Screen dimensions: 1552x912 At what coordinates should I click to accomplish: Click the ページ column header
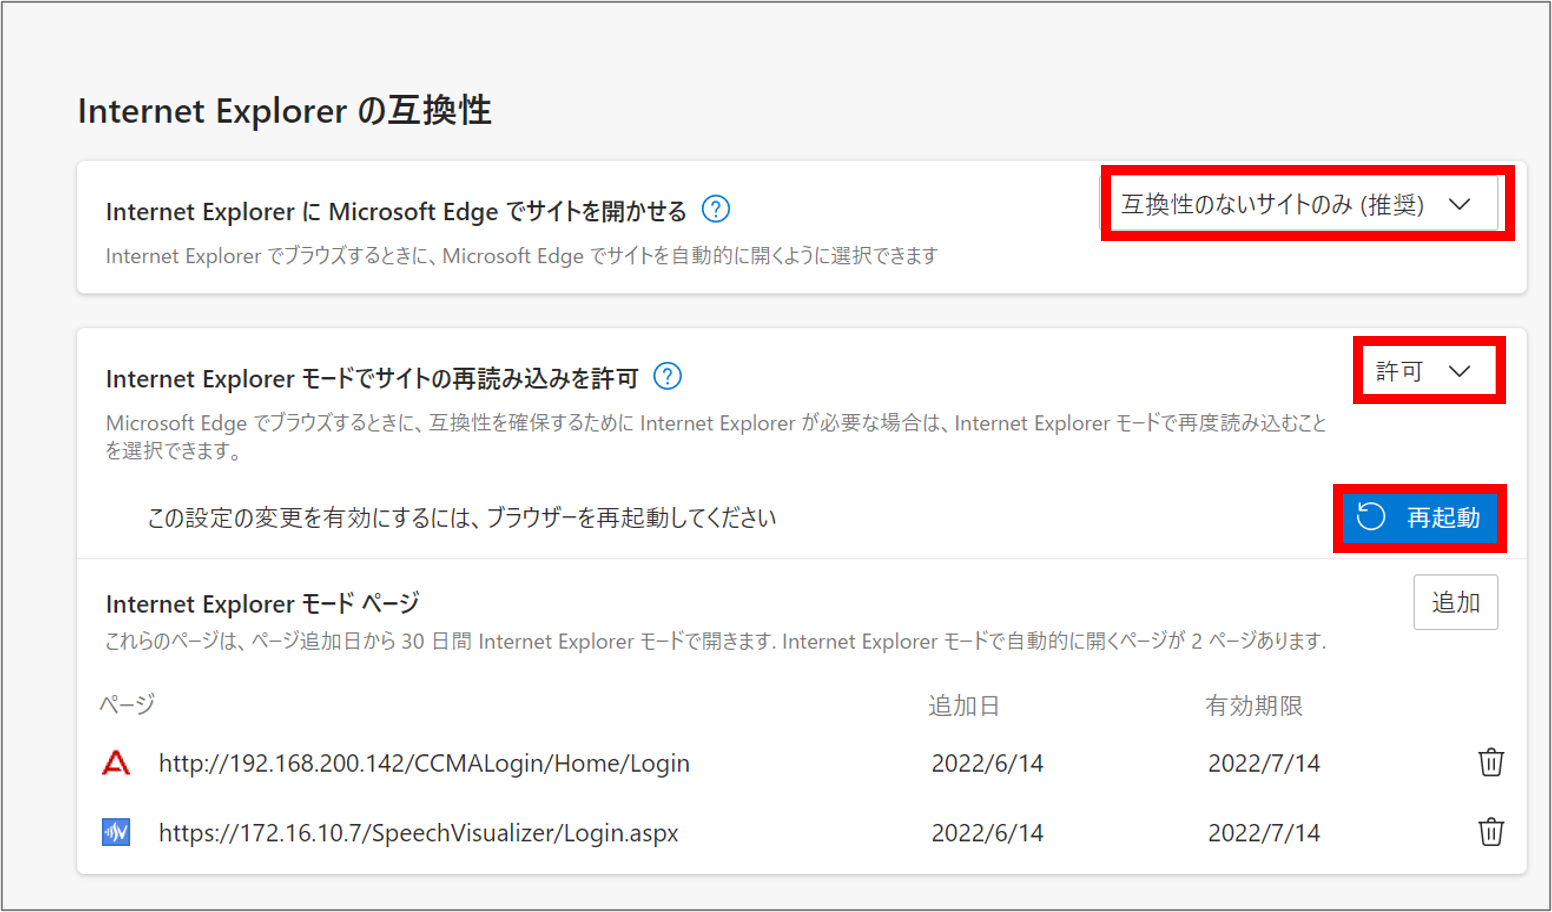[127, 705]
